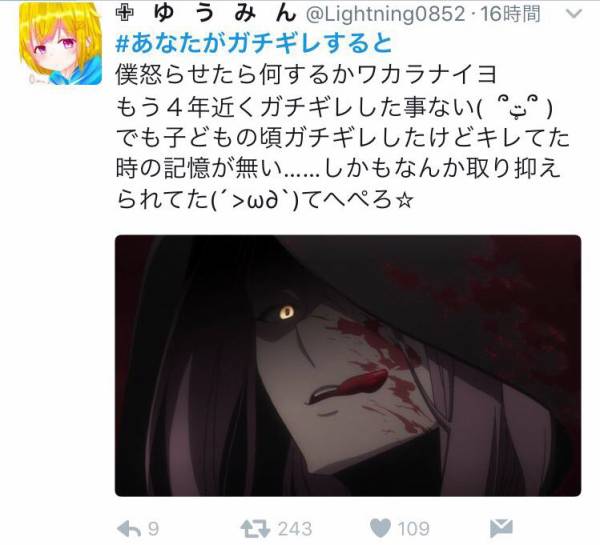This screenshot has height=545, width=600.
Task: Click the tweet line starting でも子どもの頃
Action: [342, 138]
